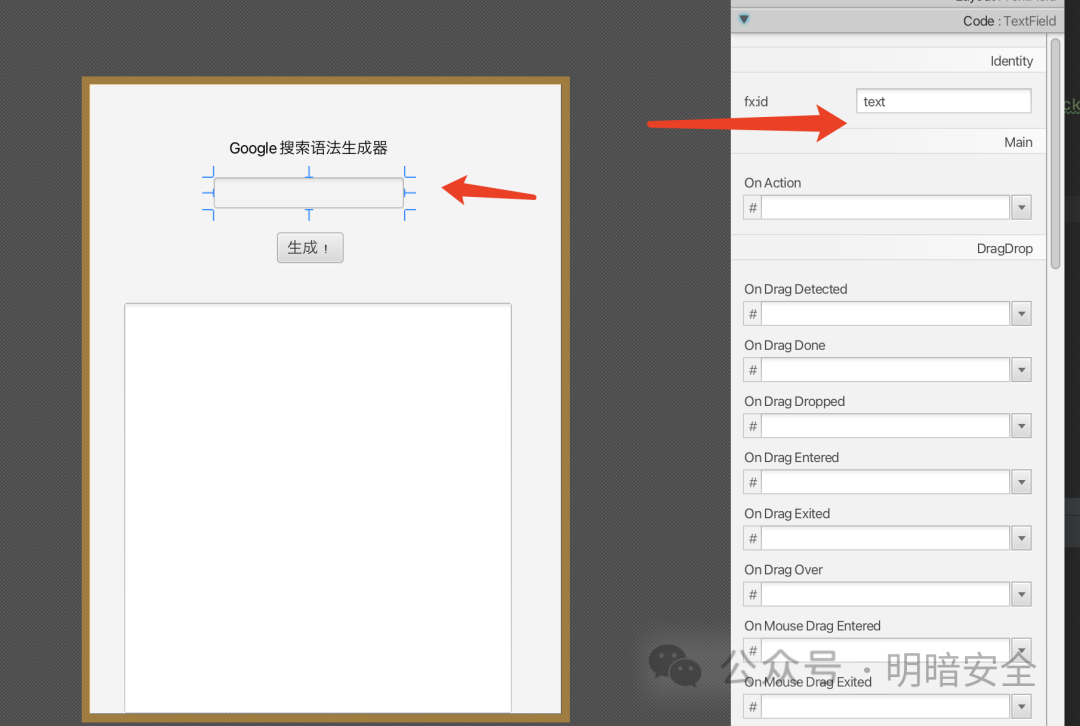The image size is (1080, 726).
Task: Open the On Action dropdown arrow
Action: (x=1021, y=207)
